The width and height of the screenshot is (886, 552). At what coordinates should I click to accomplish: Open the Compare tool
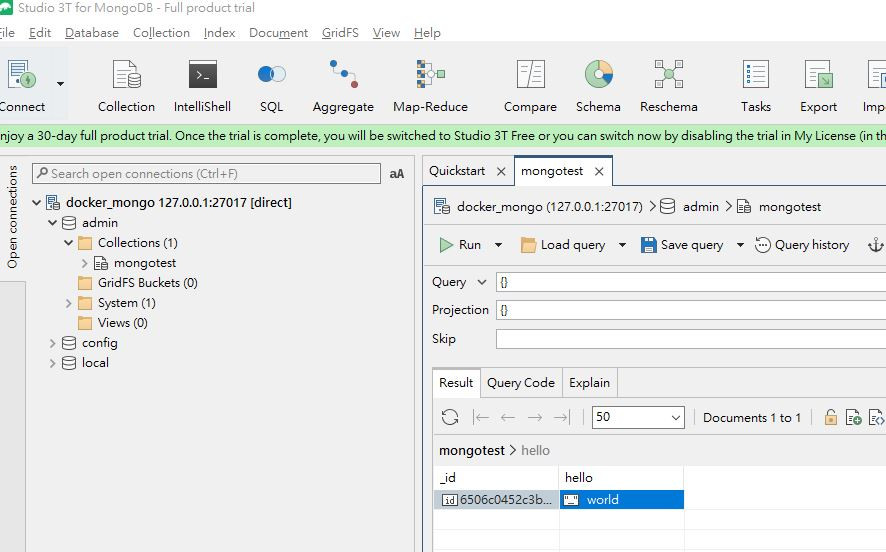(530, 85)
